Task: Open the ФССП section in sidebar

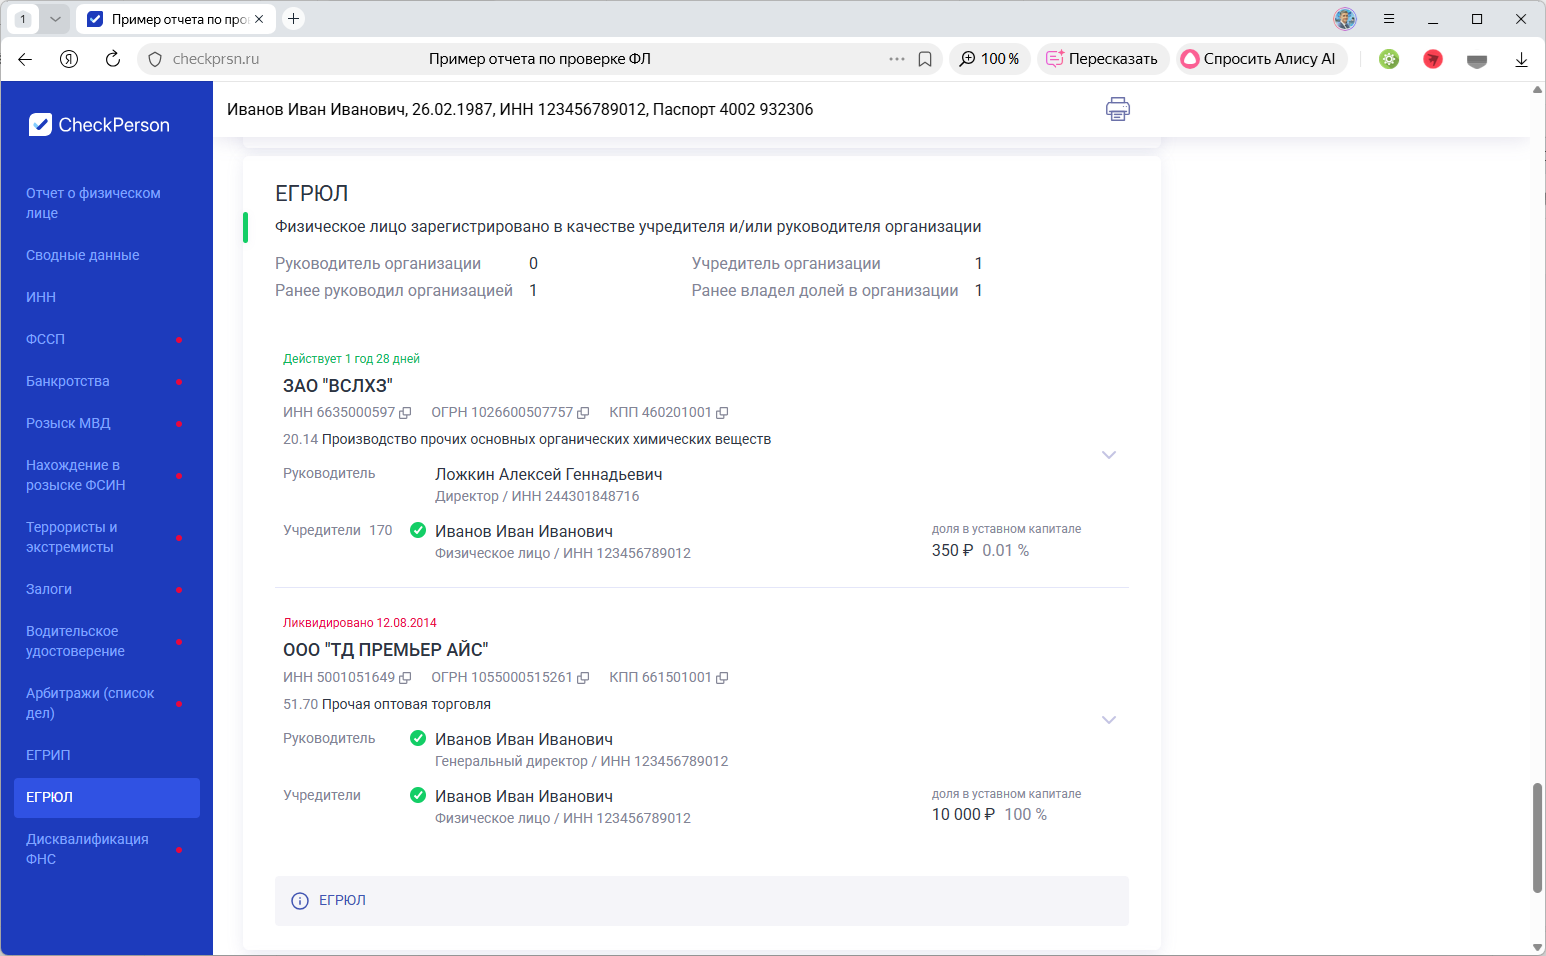Action: coord(46,339)
